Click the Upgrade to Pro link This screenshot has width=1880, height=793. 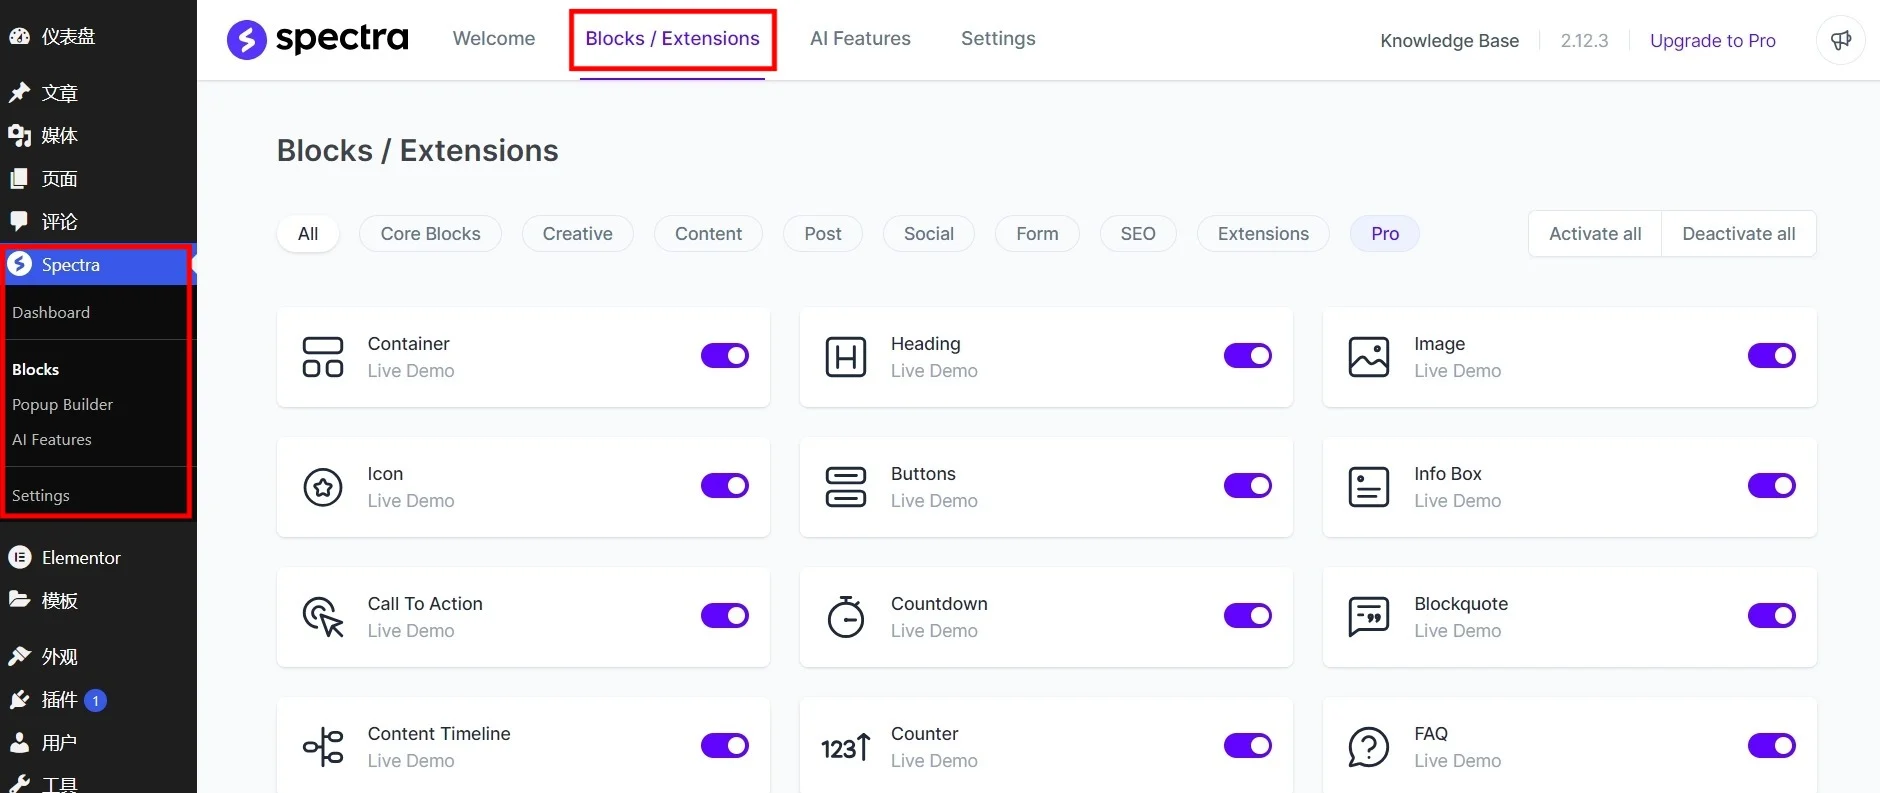[1713, 41]
